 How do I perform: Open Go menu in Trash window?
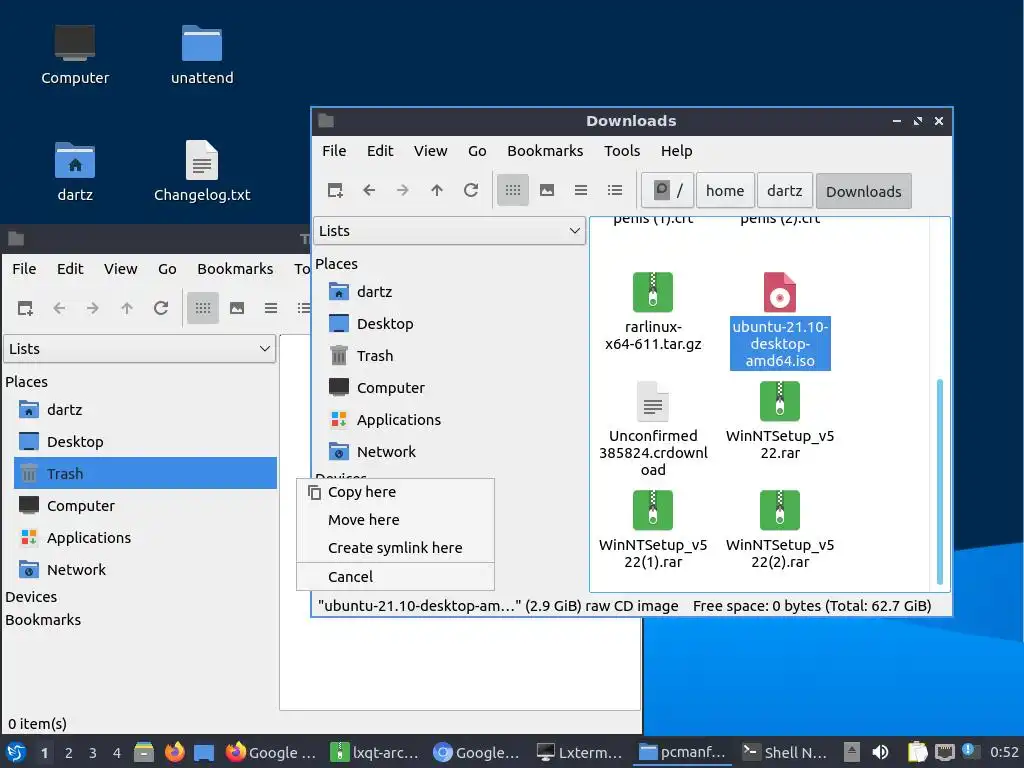coord(167,269)
